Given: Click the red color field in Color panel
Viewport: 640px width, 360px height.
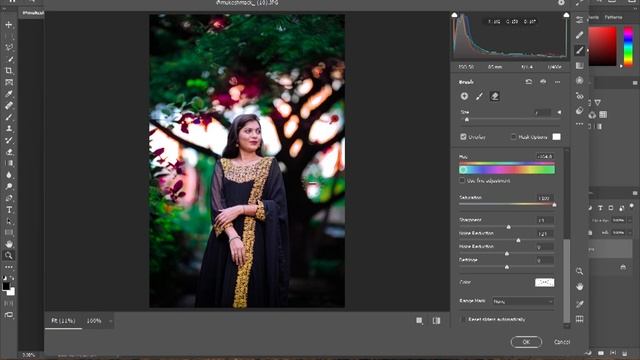Looking at the screenshot, I should point(602,47).
